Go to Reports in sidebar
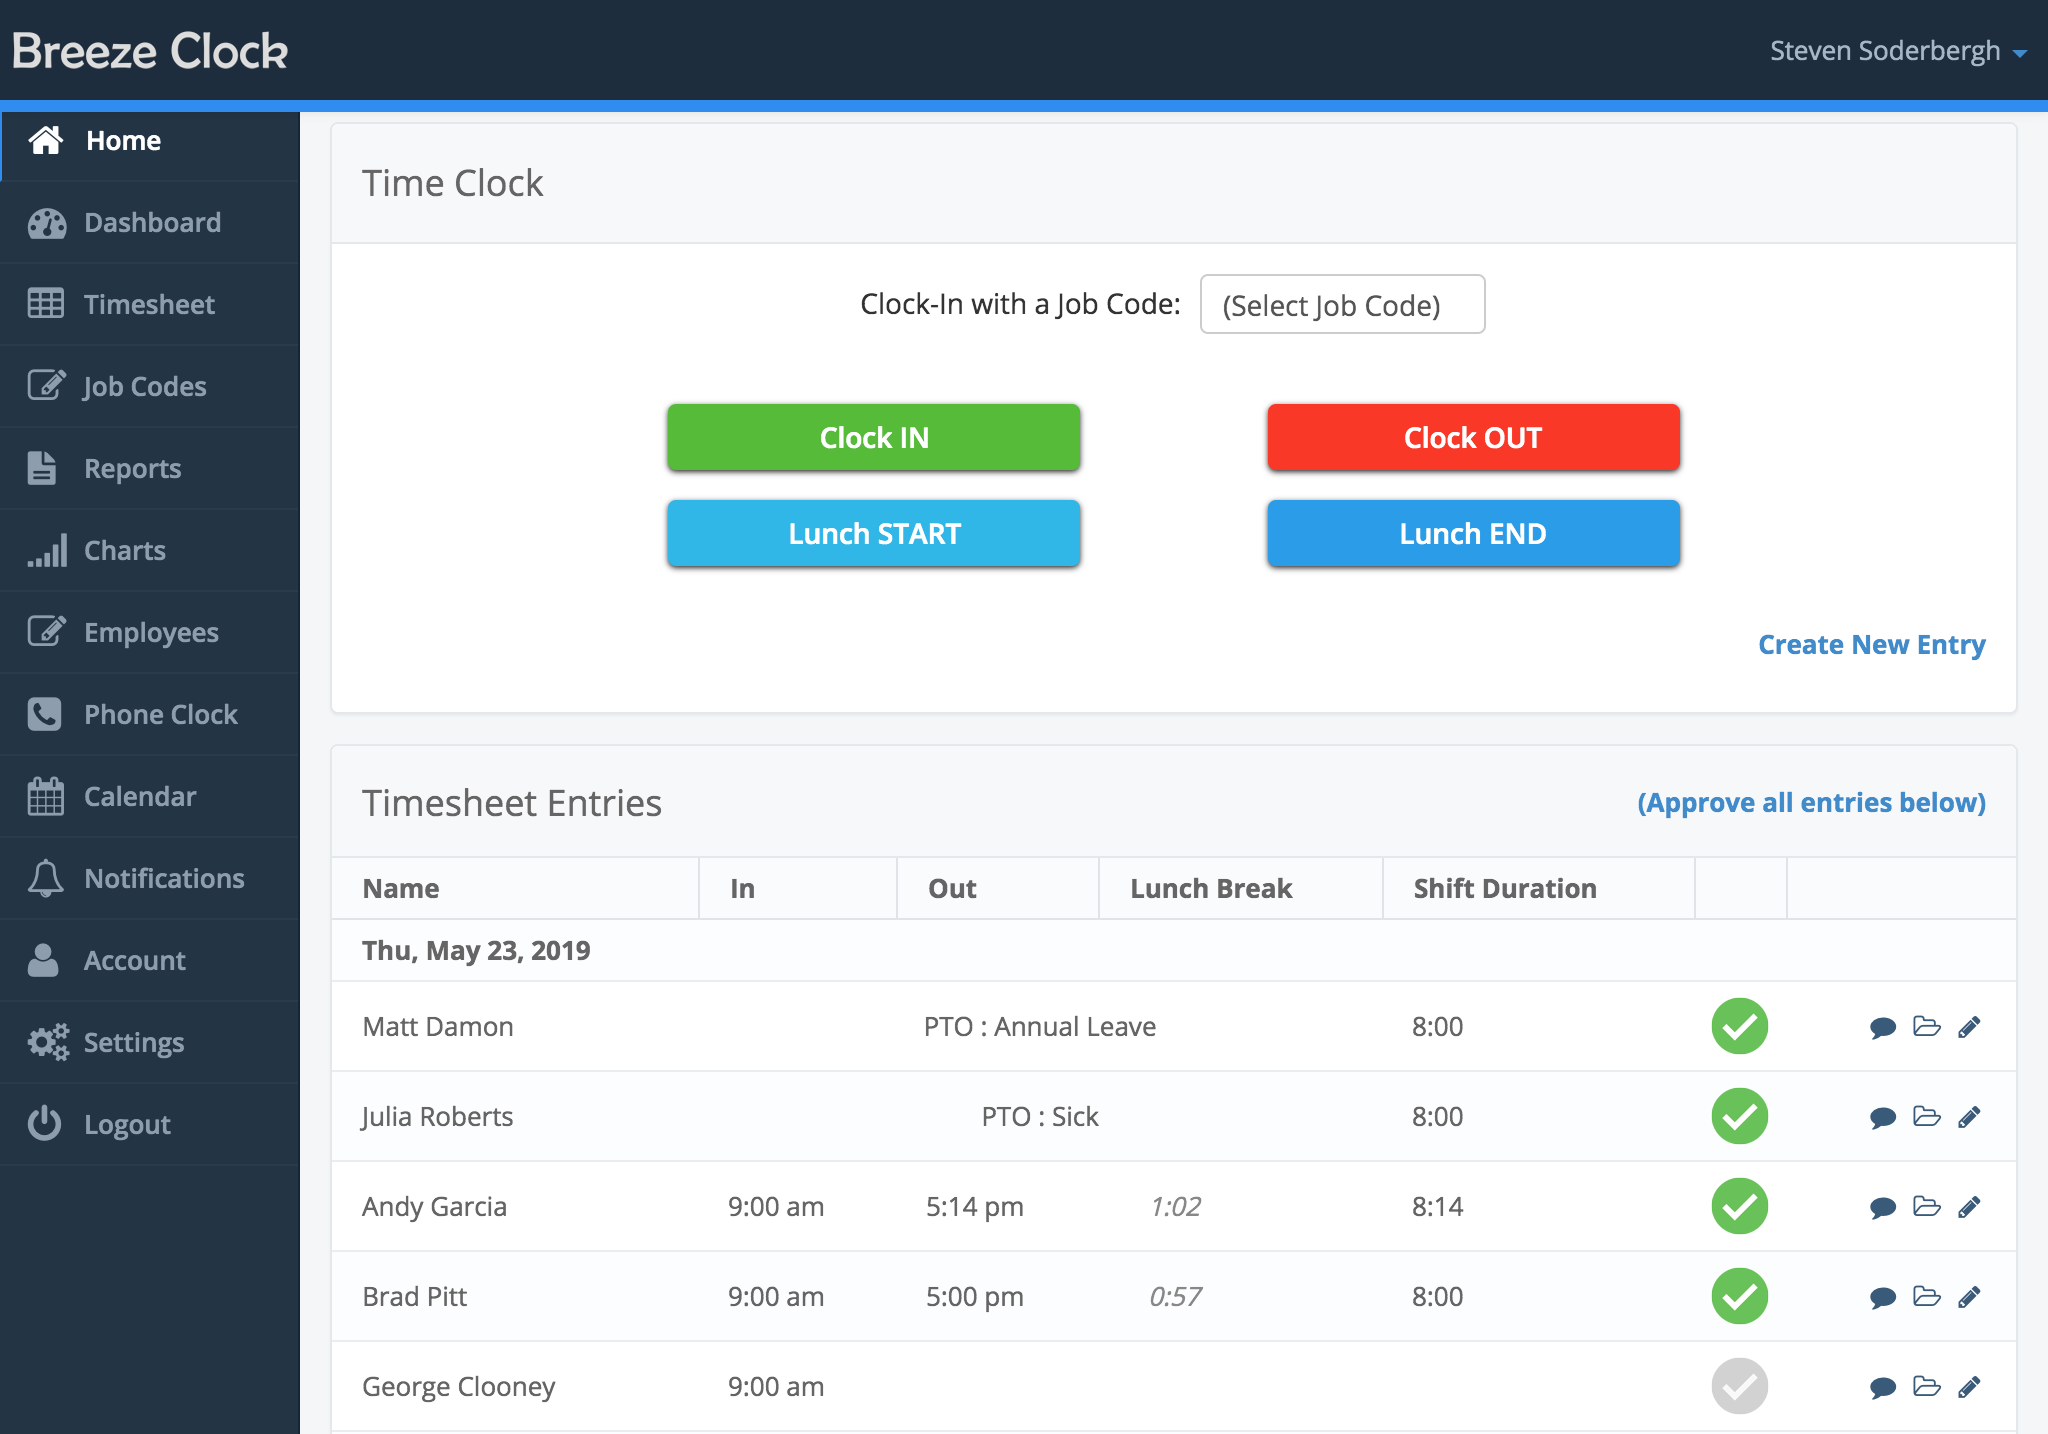Screen dimensions: 2048x1434 tap(132, 469)
